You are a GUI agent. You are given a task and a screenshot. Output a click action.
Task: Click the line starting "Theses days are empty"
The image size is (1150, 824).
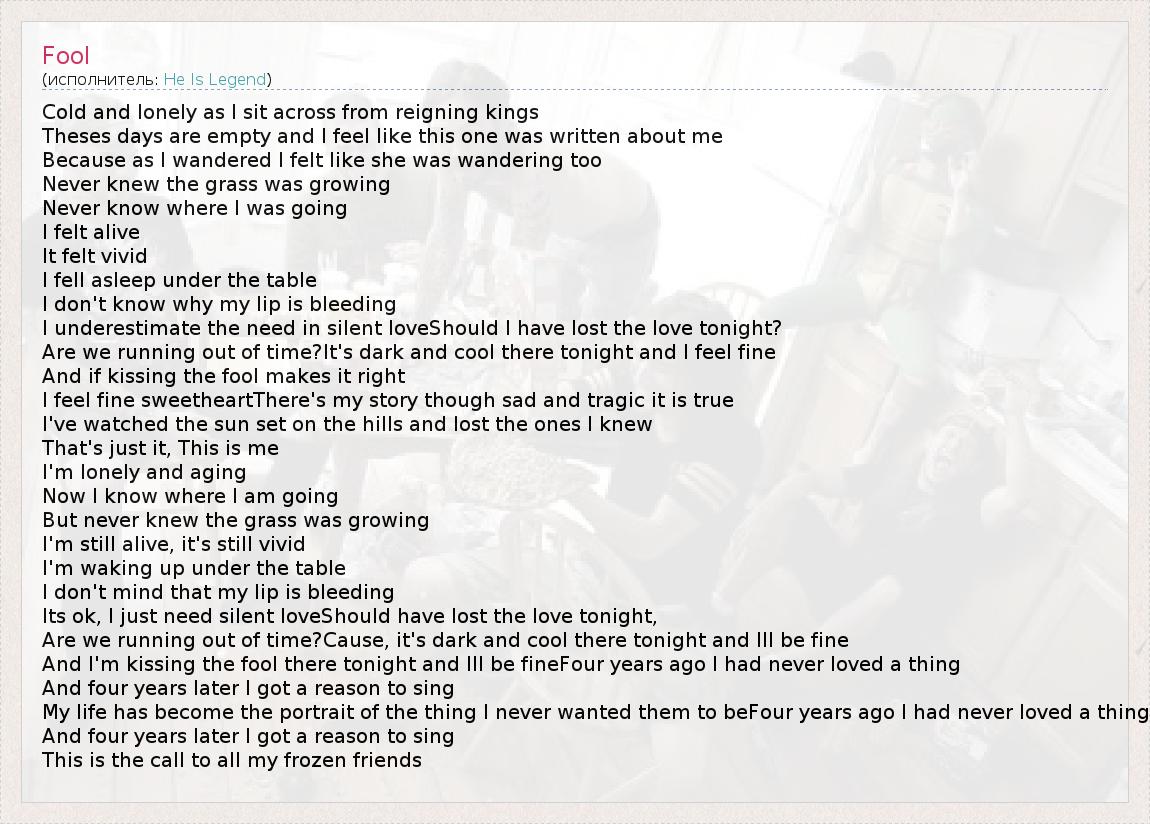(x=382, y=136)
